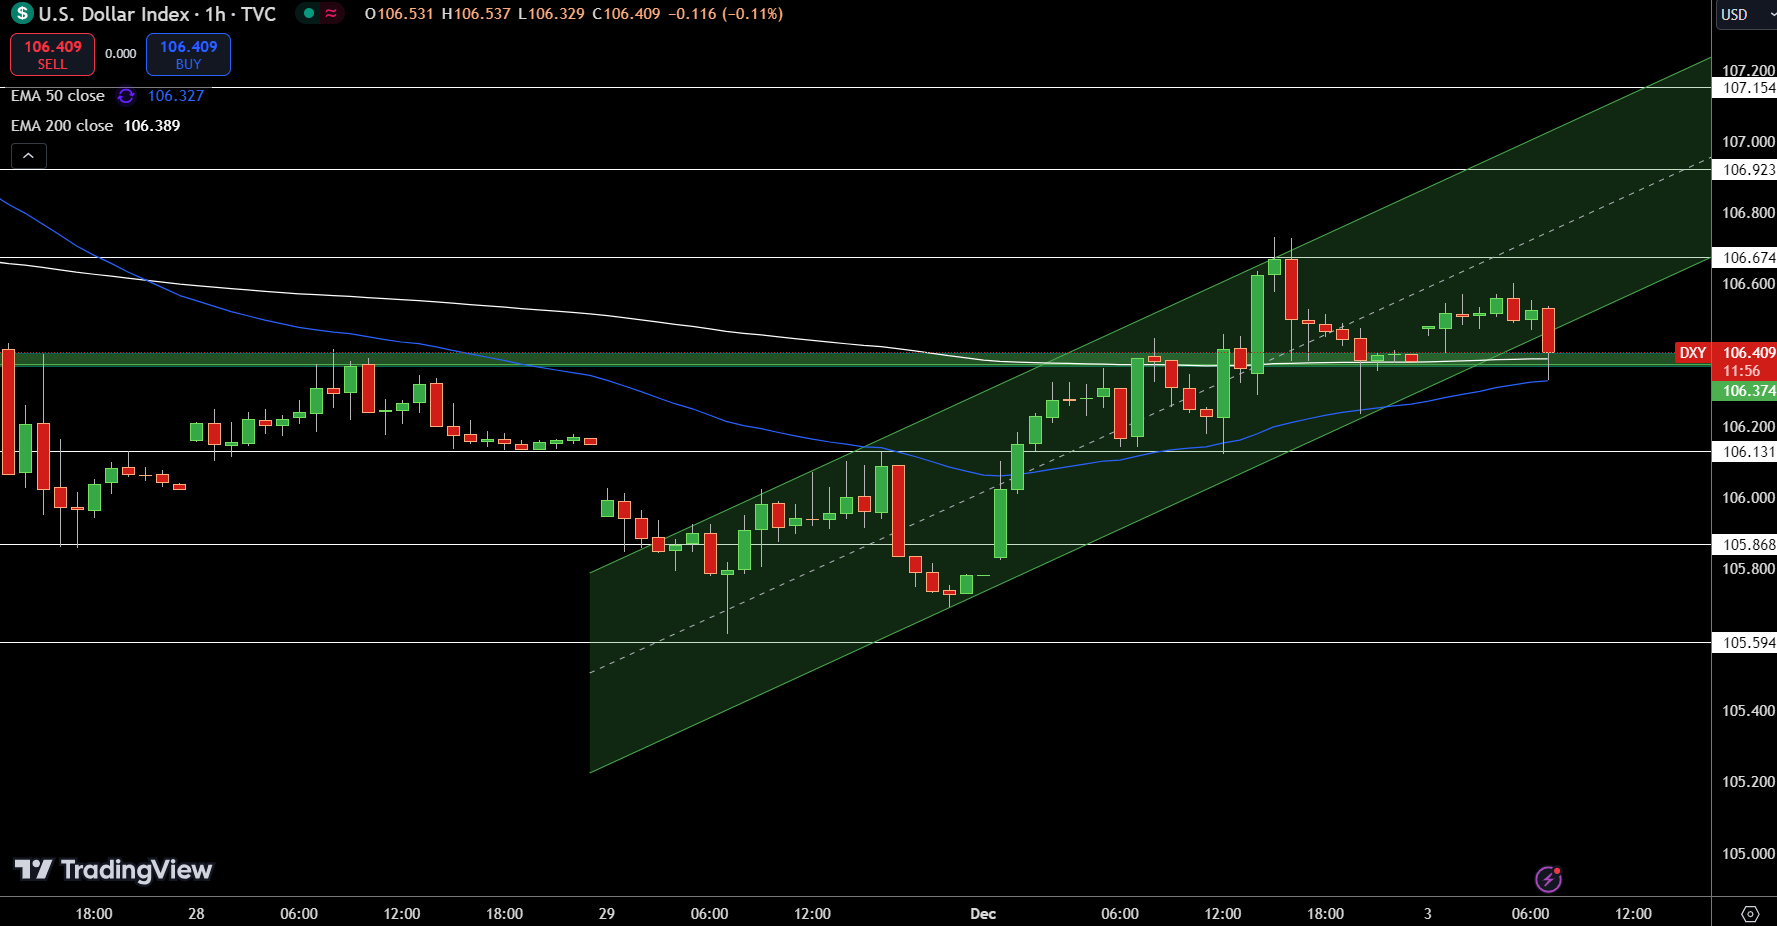Click the TradingView logo
1777x926 pixels.
coord(113,870)
